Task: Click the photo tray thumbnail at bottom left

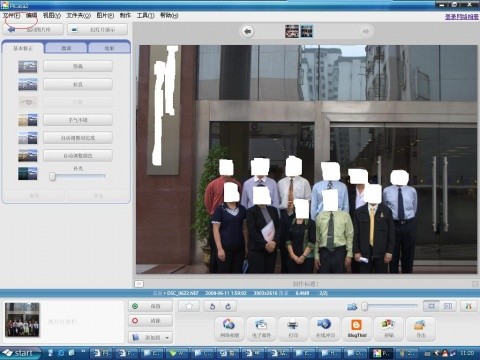Action: click(22, 320)
